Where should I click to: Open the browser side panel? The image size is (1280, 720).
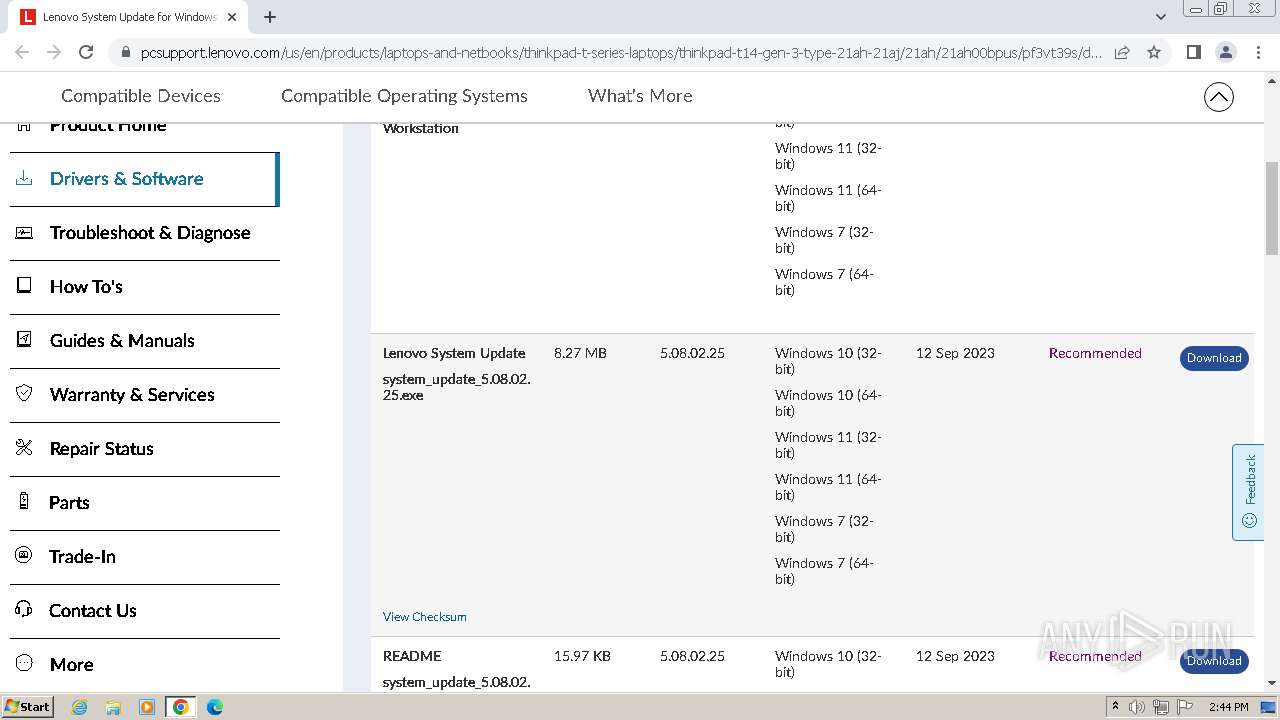pos(1193,52)
